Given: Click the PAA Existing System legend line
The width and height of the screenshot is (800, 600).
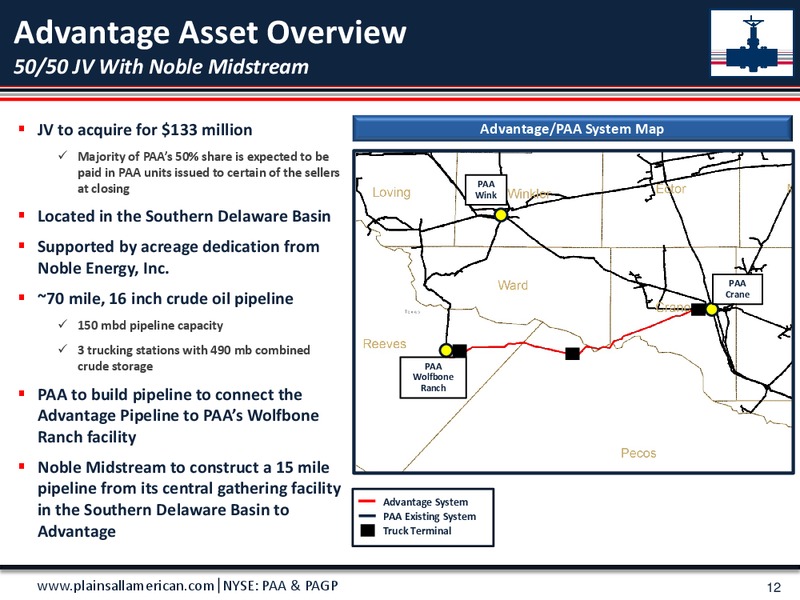Looking at the screenshot, I should (367, 516).
